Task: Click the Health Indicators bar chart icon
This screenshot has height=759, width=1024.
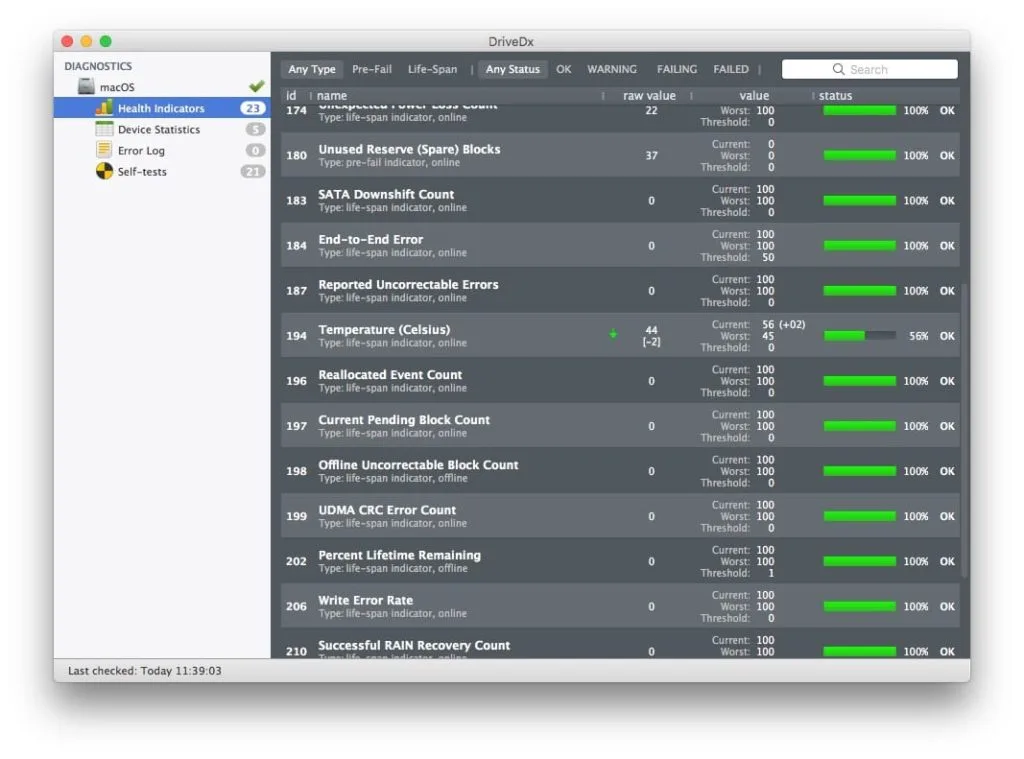Action: click(104, 108)
